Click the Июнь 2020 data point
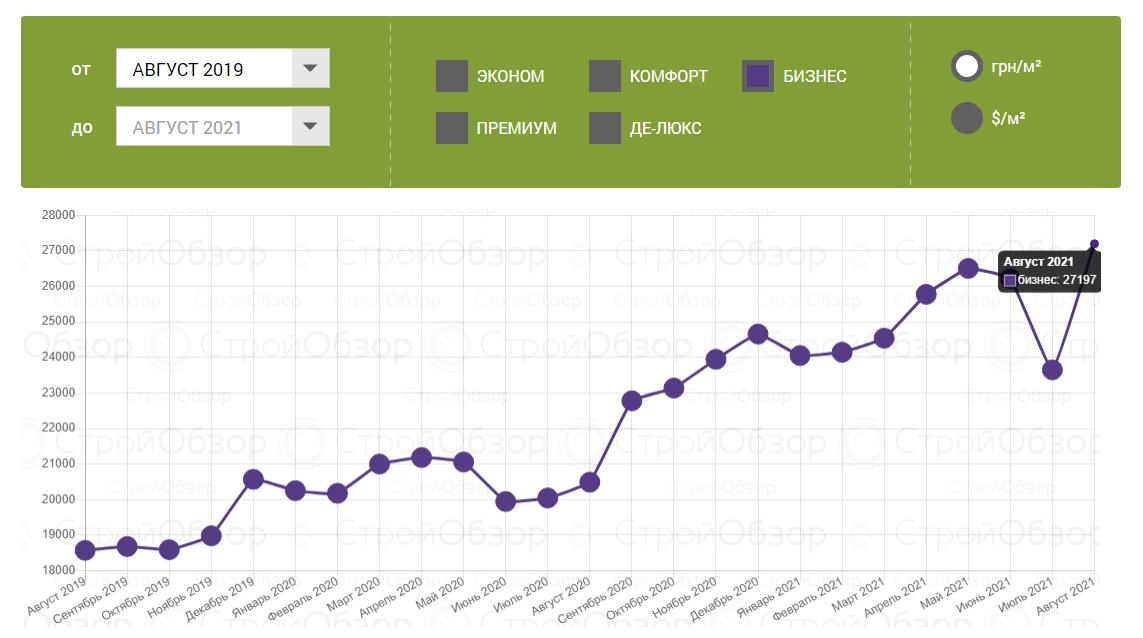1143x638 pixels. pyautogui.click(x=506, y=501)
